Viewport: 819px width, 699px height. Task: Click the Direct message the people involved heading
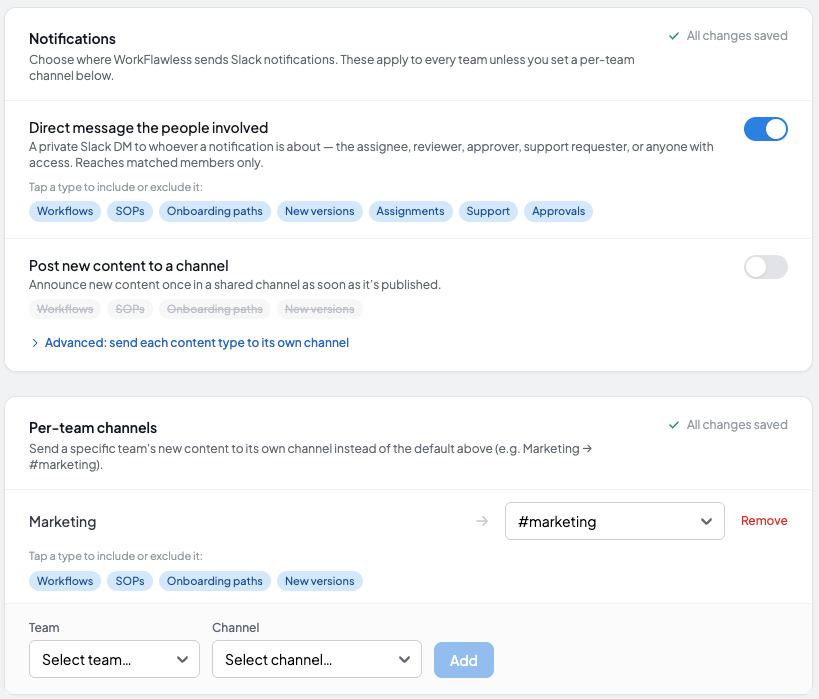(x=148, y=128)
